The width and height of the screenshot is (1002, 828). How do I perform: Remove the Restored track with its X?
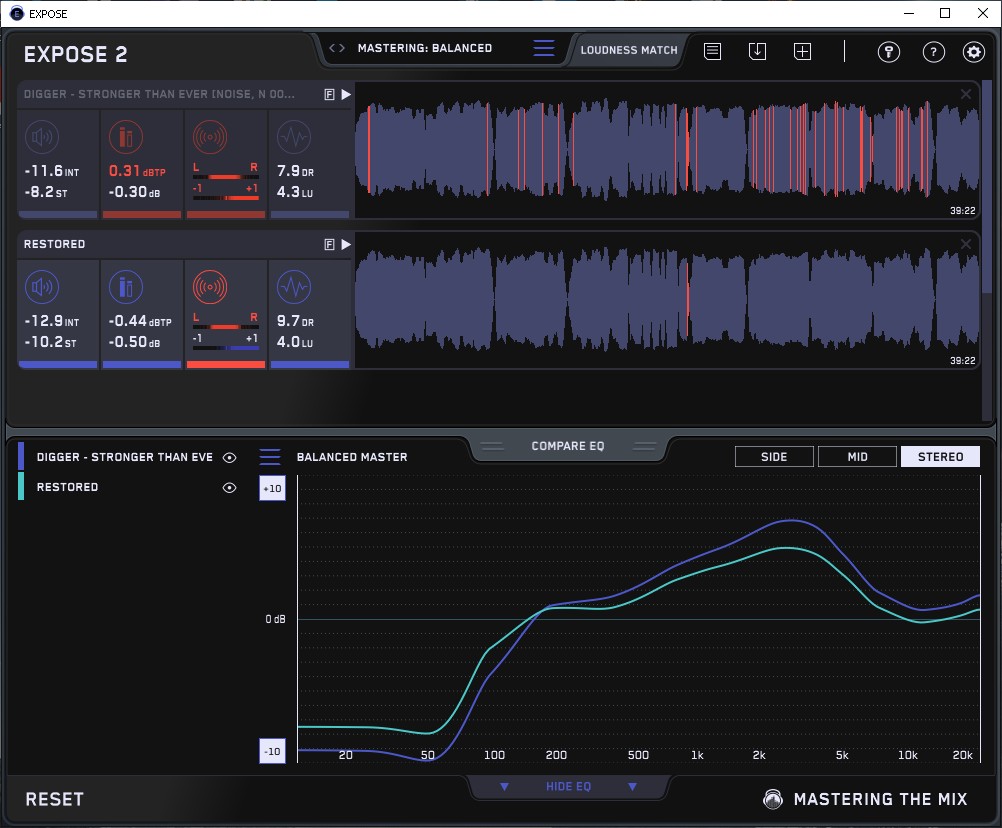pos(966,243)
